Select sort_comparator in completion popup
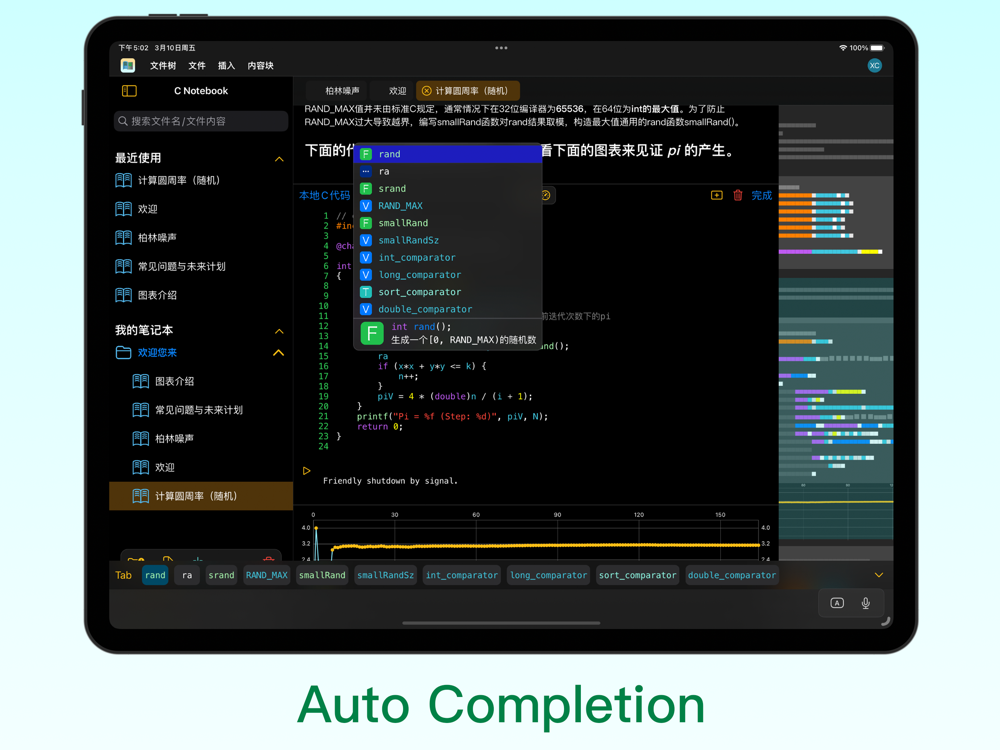 tap(448, 292)
